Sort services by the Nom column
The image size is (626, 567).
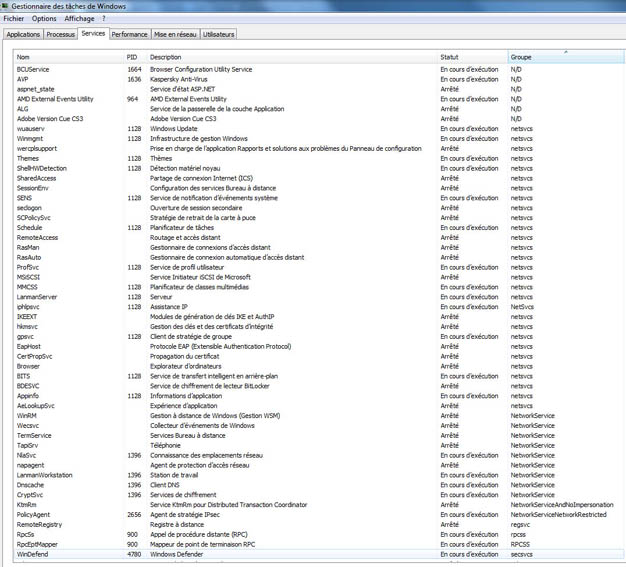69,57
